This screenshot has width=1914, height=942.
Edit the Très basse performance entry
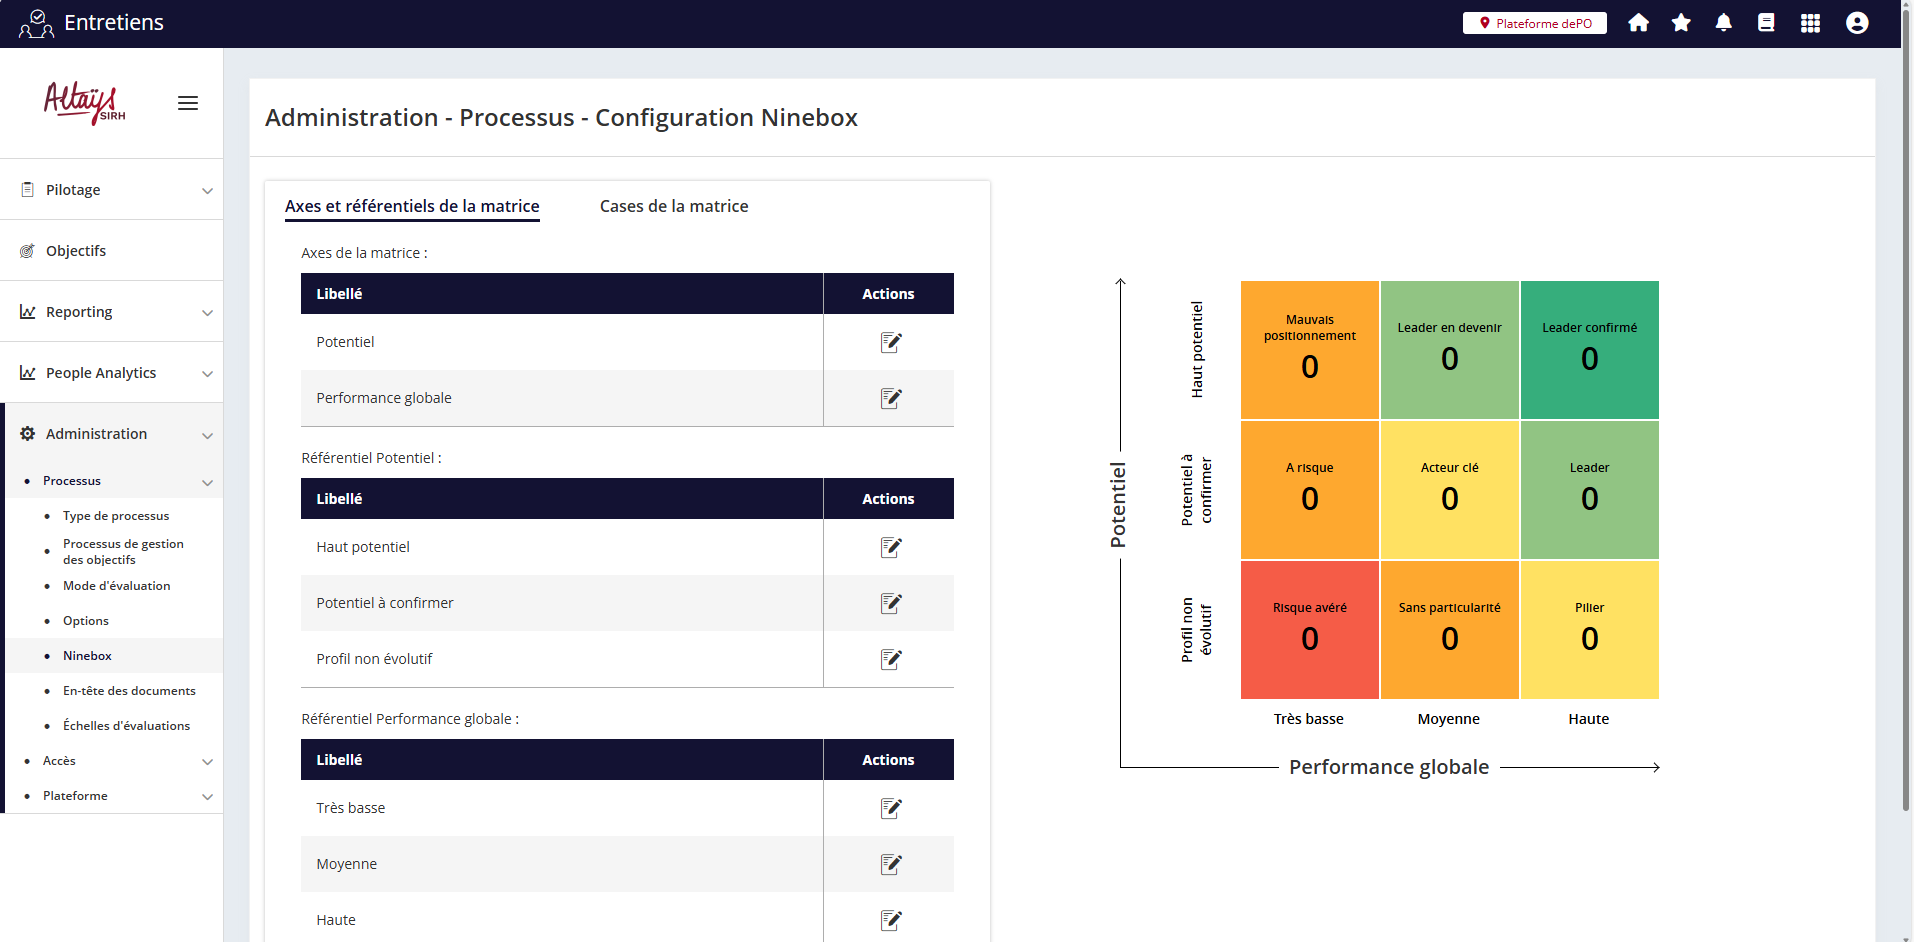(x=890, y=809)
